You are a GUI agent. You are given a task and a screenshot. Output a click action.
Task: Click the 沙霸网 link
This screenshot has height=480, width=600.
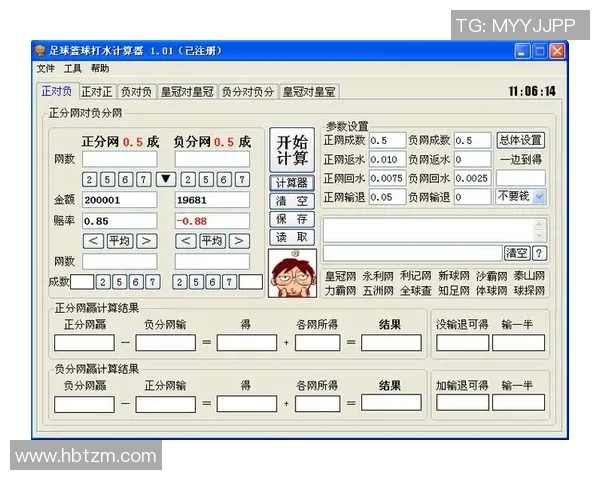(x=491, y=276)
